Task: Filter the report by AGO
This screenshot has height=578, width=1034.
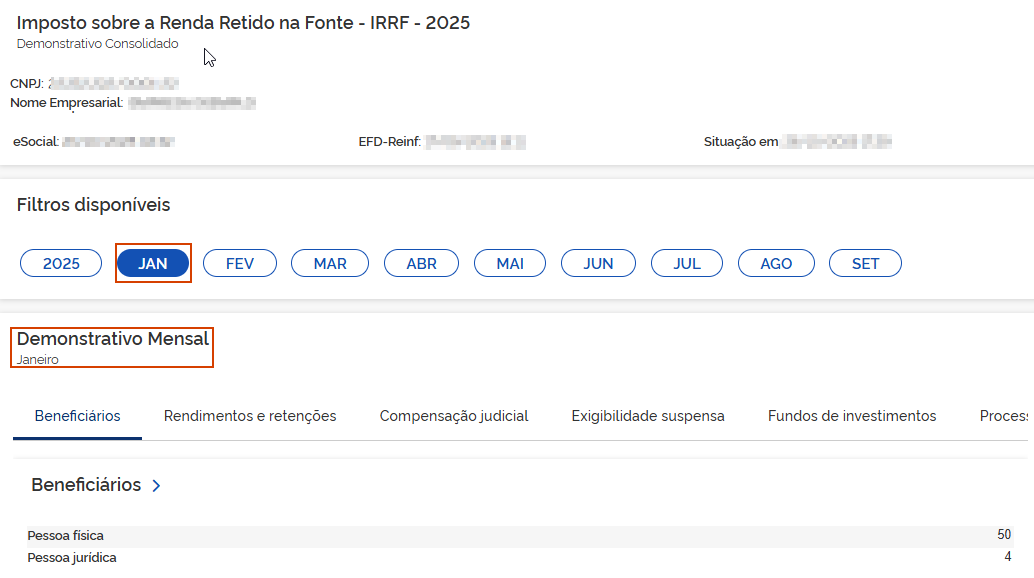Action: [x=776, y=263]
